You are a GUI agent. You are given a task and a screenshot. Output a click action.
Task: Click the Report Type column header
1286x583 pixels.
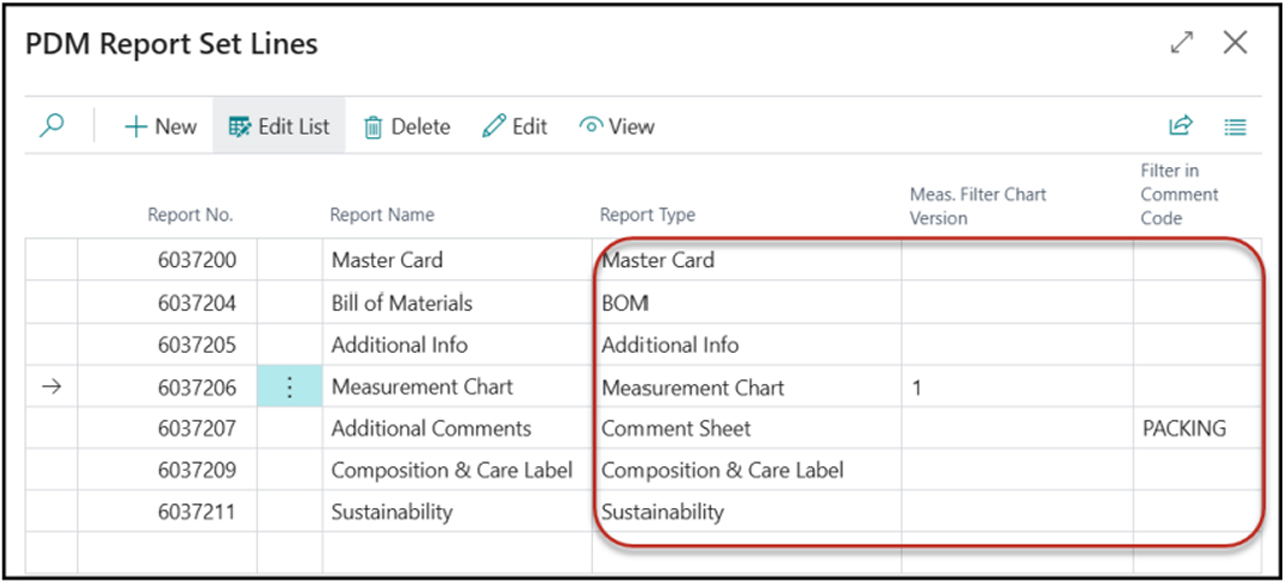pos(647,215)
